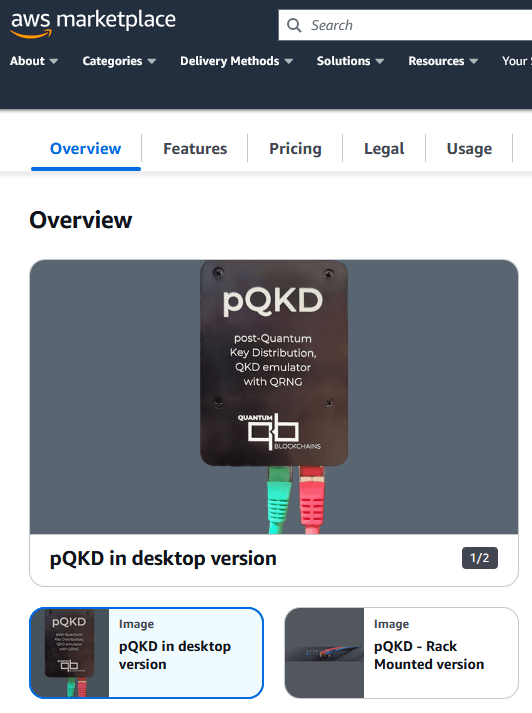Focus the Search input field
This screenshot has height=713, width=532.
(405, 25)
